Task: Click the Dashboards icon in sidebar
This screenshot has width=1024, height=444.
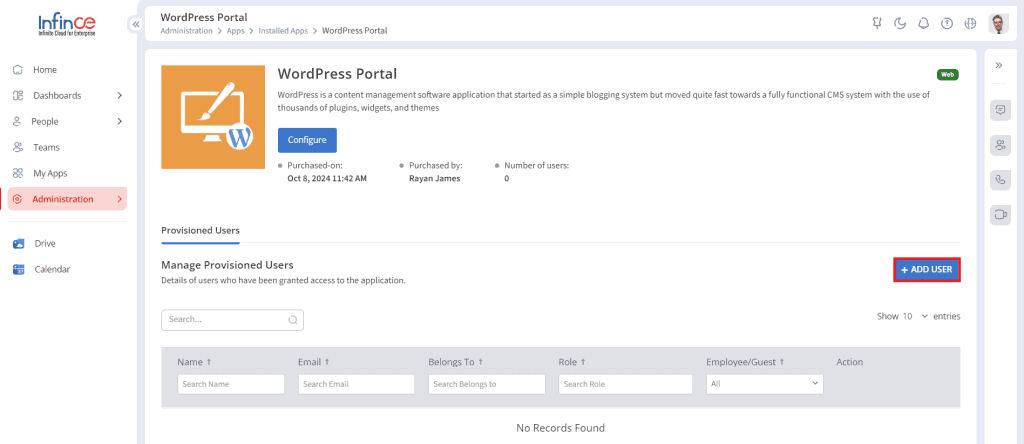Action: [18, 95]
